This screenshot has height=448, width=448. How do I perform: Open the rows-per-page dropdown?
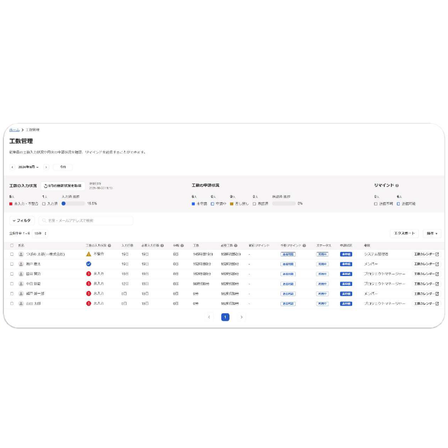(40, 233)
